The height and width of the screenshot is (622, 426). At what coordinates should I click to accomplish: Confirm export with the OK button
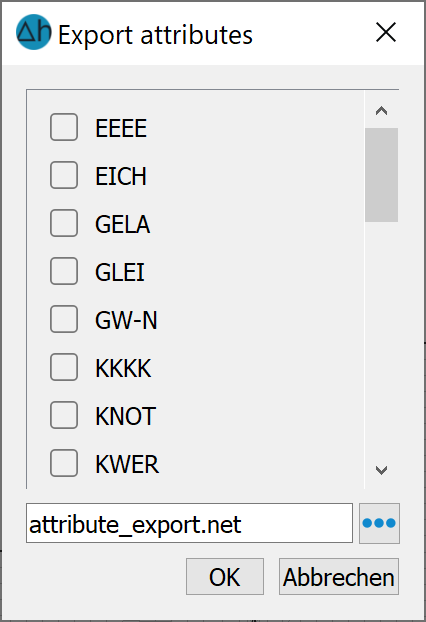pyautogui.click(x=225, y=577)
